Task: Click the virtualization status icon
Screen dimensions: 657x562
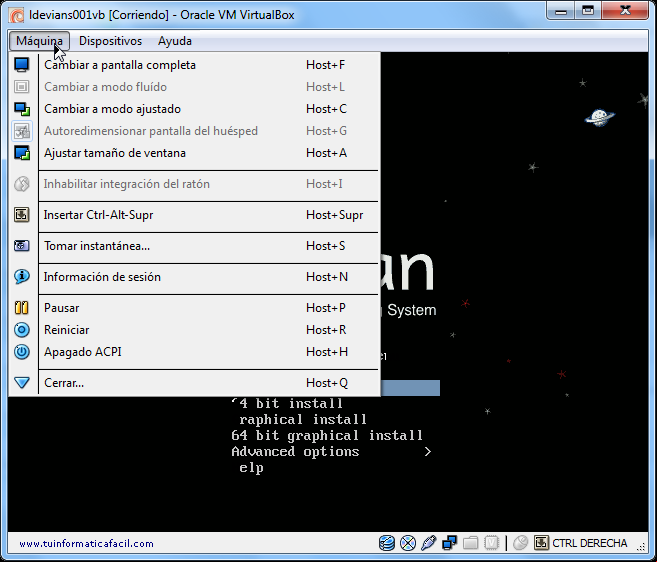Action: [x=491, y=543]
